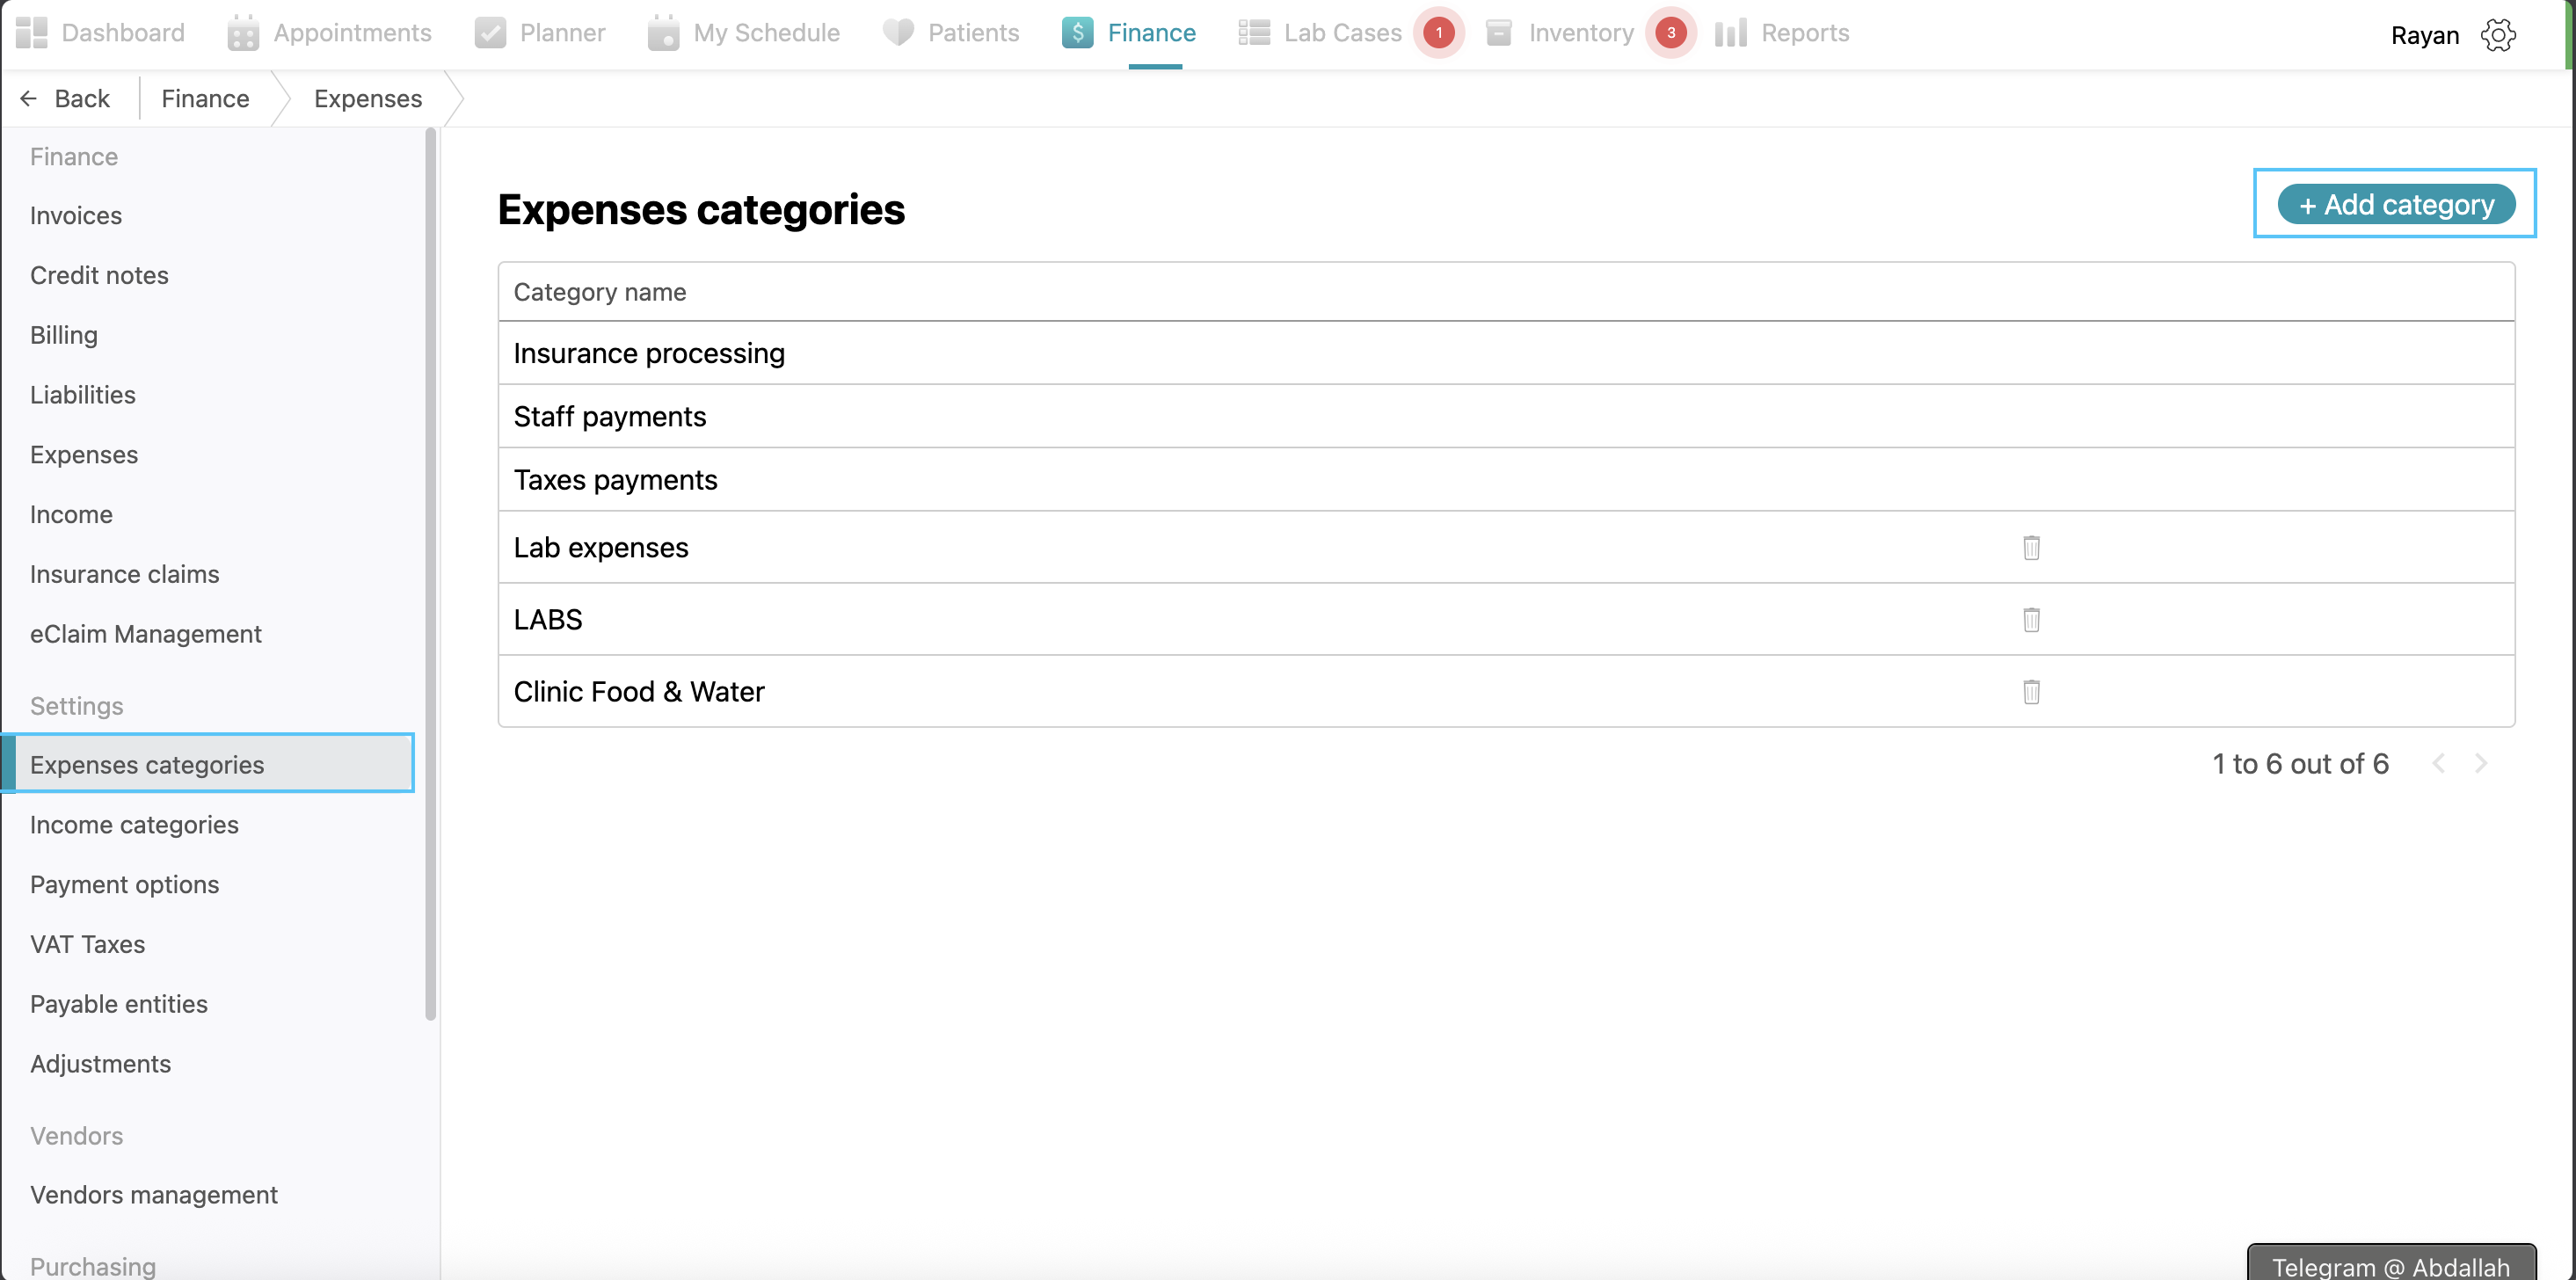
Task: Click the Patients heart icon
Action: (897, 33)
